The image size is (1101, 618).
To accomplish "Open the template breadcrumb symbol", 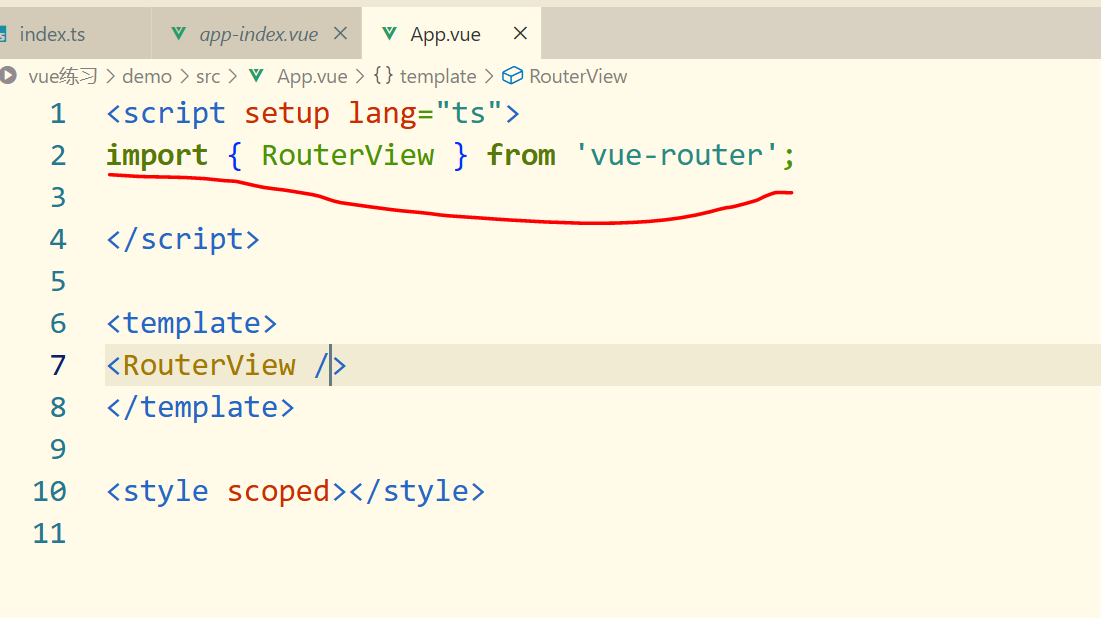I will [x=438, y=76].
